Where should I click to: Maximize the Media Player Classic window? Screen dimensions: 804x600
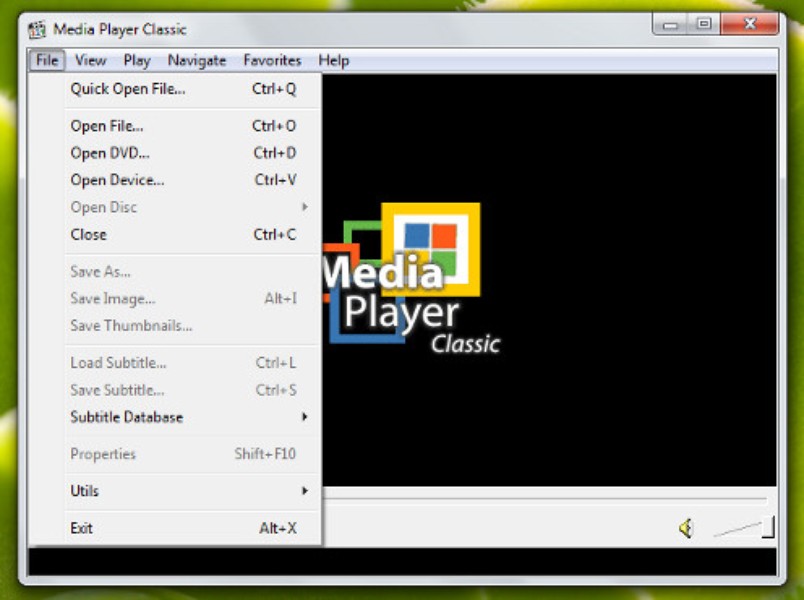click(704, 24)
